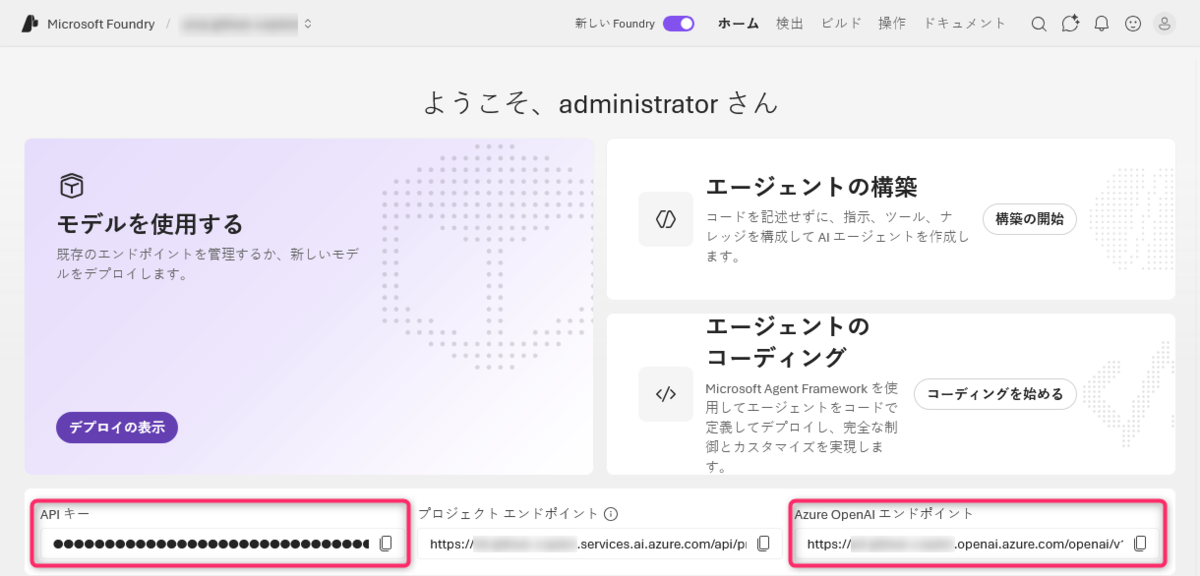Screen dimensions: 1200x576
Task: Open the search magnifier icon
Action: [x=1039, y=24]
